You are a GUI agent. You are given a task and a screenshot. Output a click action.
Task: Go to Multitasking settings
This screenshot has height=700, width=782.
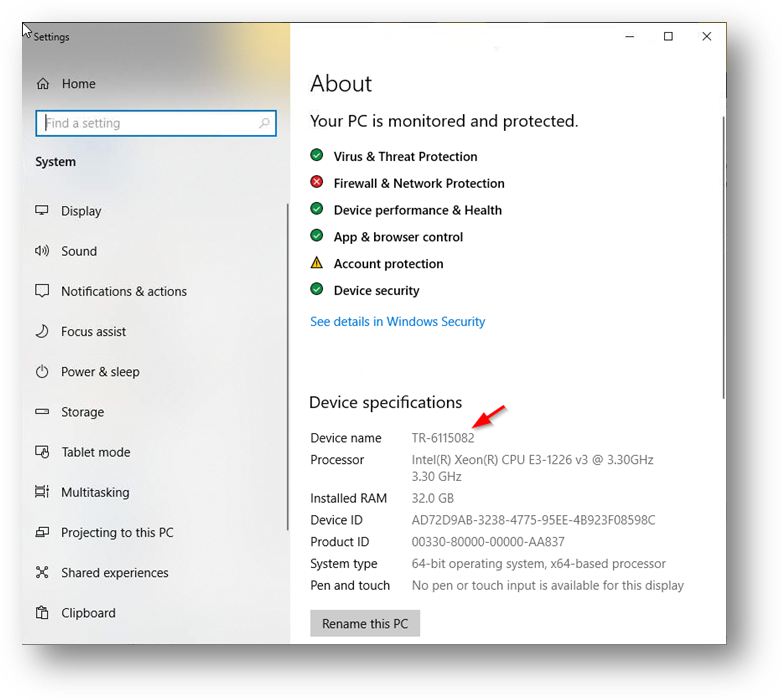click(x=95, y=493)
